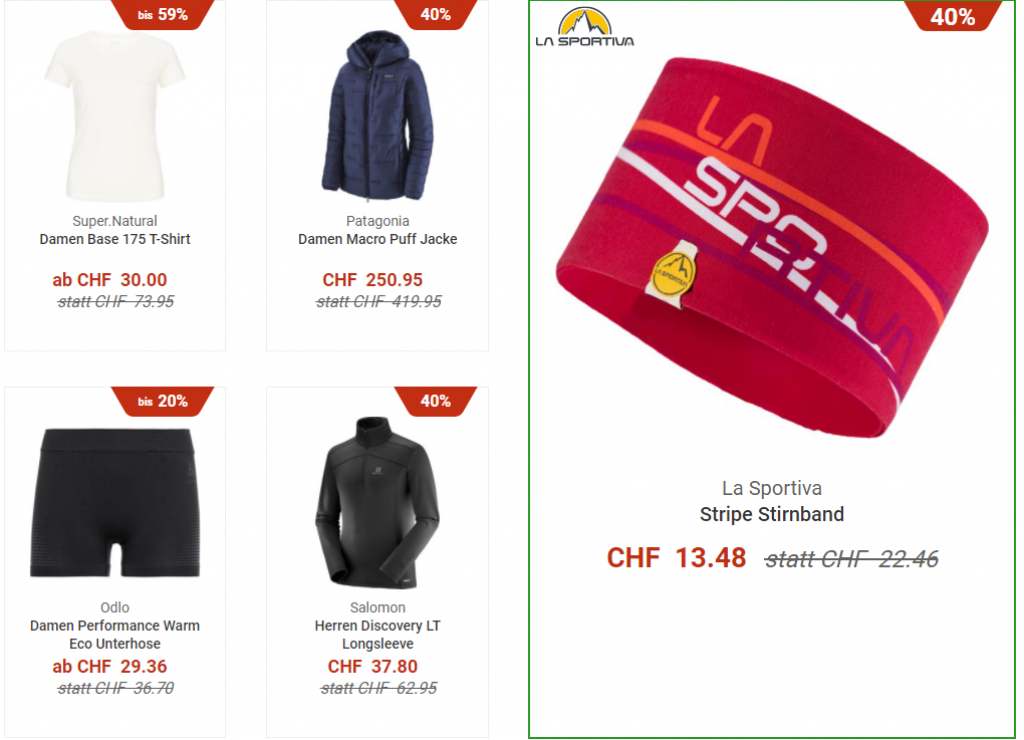Open the black Odlo Unterhose image
The width and height of the screenshot is (1024, 740).
click(x=115, y=503)
